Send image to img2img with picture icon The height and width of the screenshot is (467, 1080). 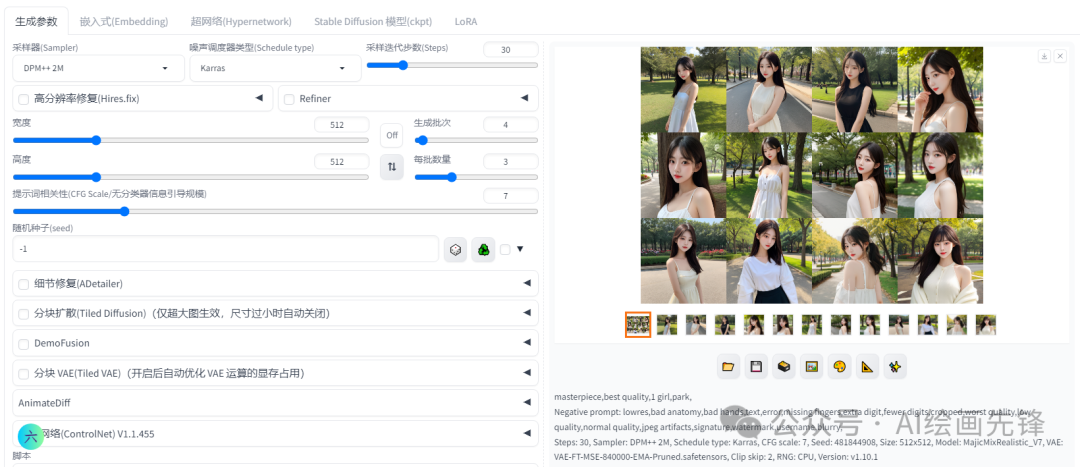pos(811,367)
